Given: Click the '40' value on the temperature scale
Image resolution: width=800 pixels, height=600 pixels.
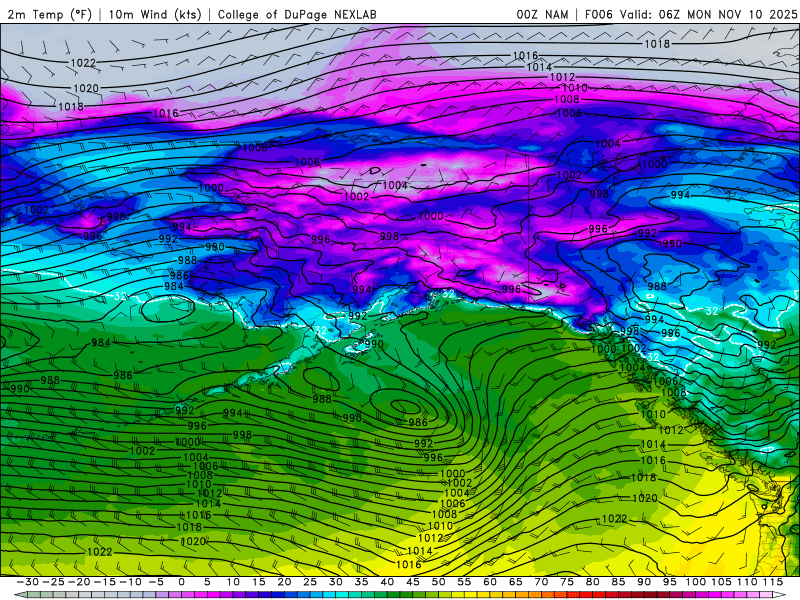Looking at the screenshot, I should 387,582.
